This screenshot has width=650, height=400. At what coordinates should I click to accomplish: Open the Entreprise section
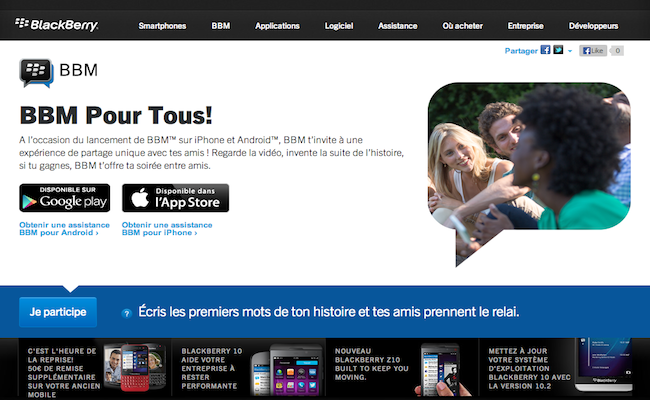(526, 26)
